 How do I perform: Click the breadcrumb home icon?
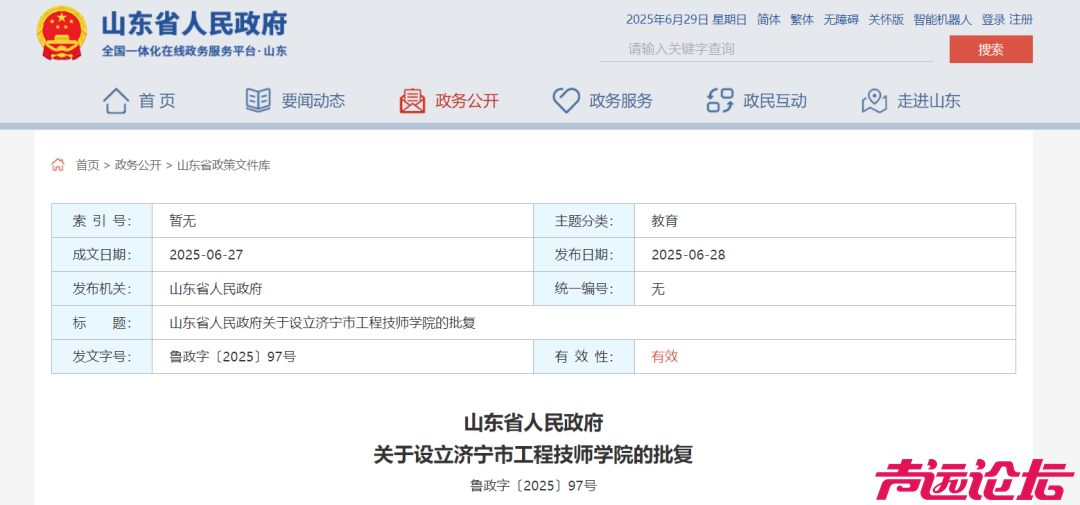(58, 165)
